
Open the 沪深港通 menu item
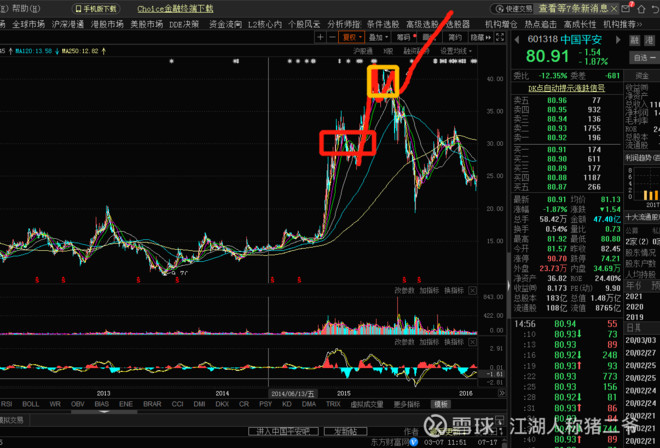click(x=68, y=24)
